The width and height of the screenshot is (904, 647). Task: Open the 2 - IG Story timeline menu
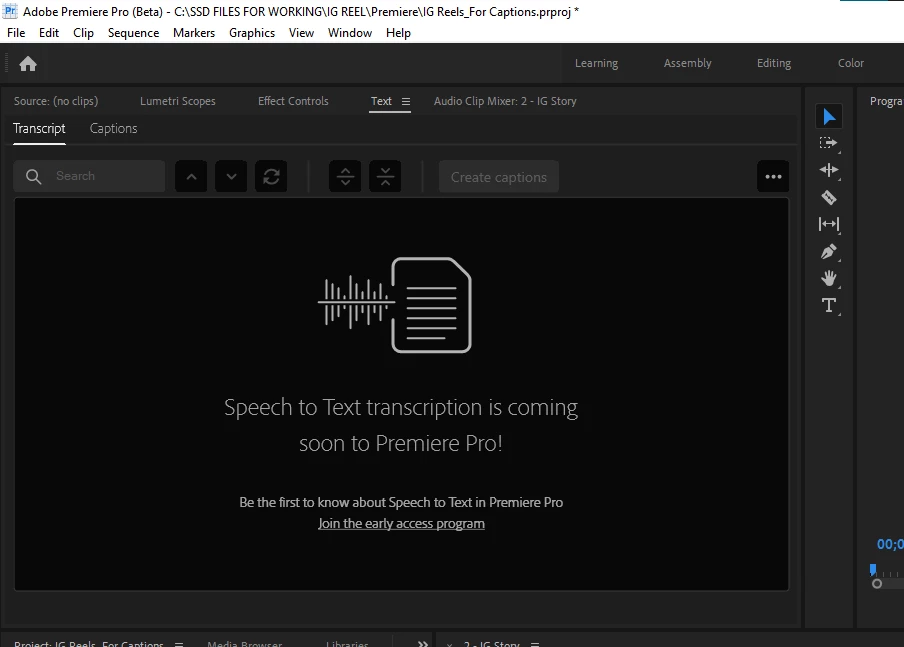(x=535, y=644)
